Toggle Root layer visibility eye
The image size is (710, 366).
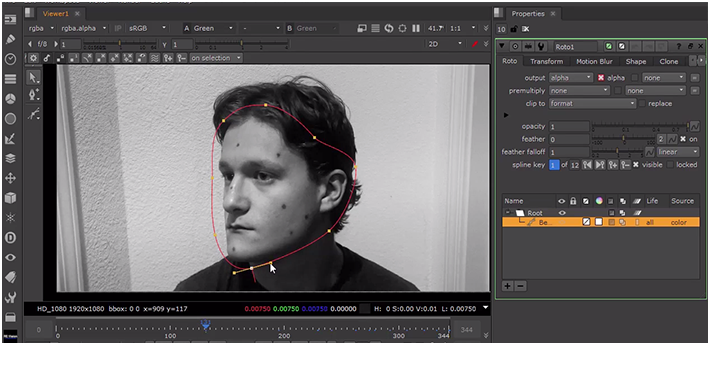point(562,213)
